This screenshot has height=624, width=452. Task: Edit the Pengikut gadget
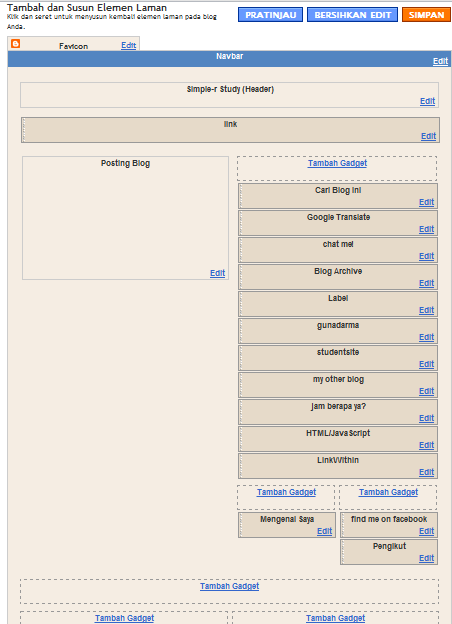pos(426,558)
